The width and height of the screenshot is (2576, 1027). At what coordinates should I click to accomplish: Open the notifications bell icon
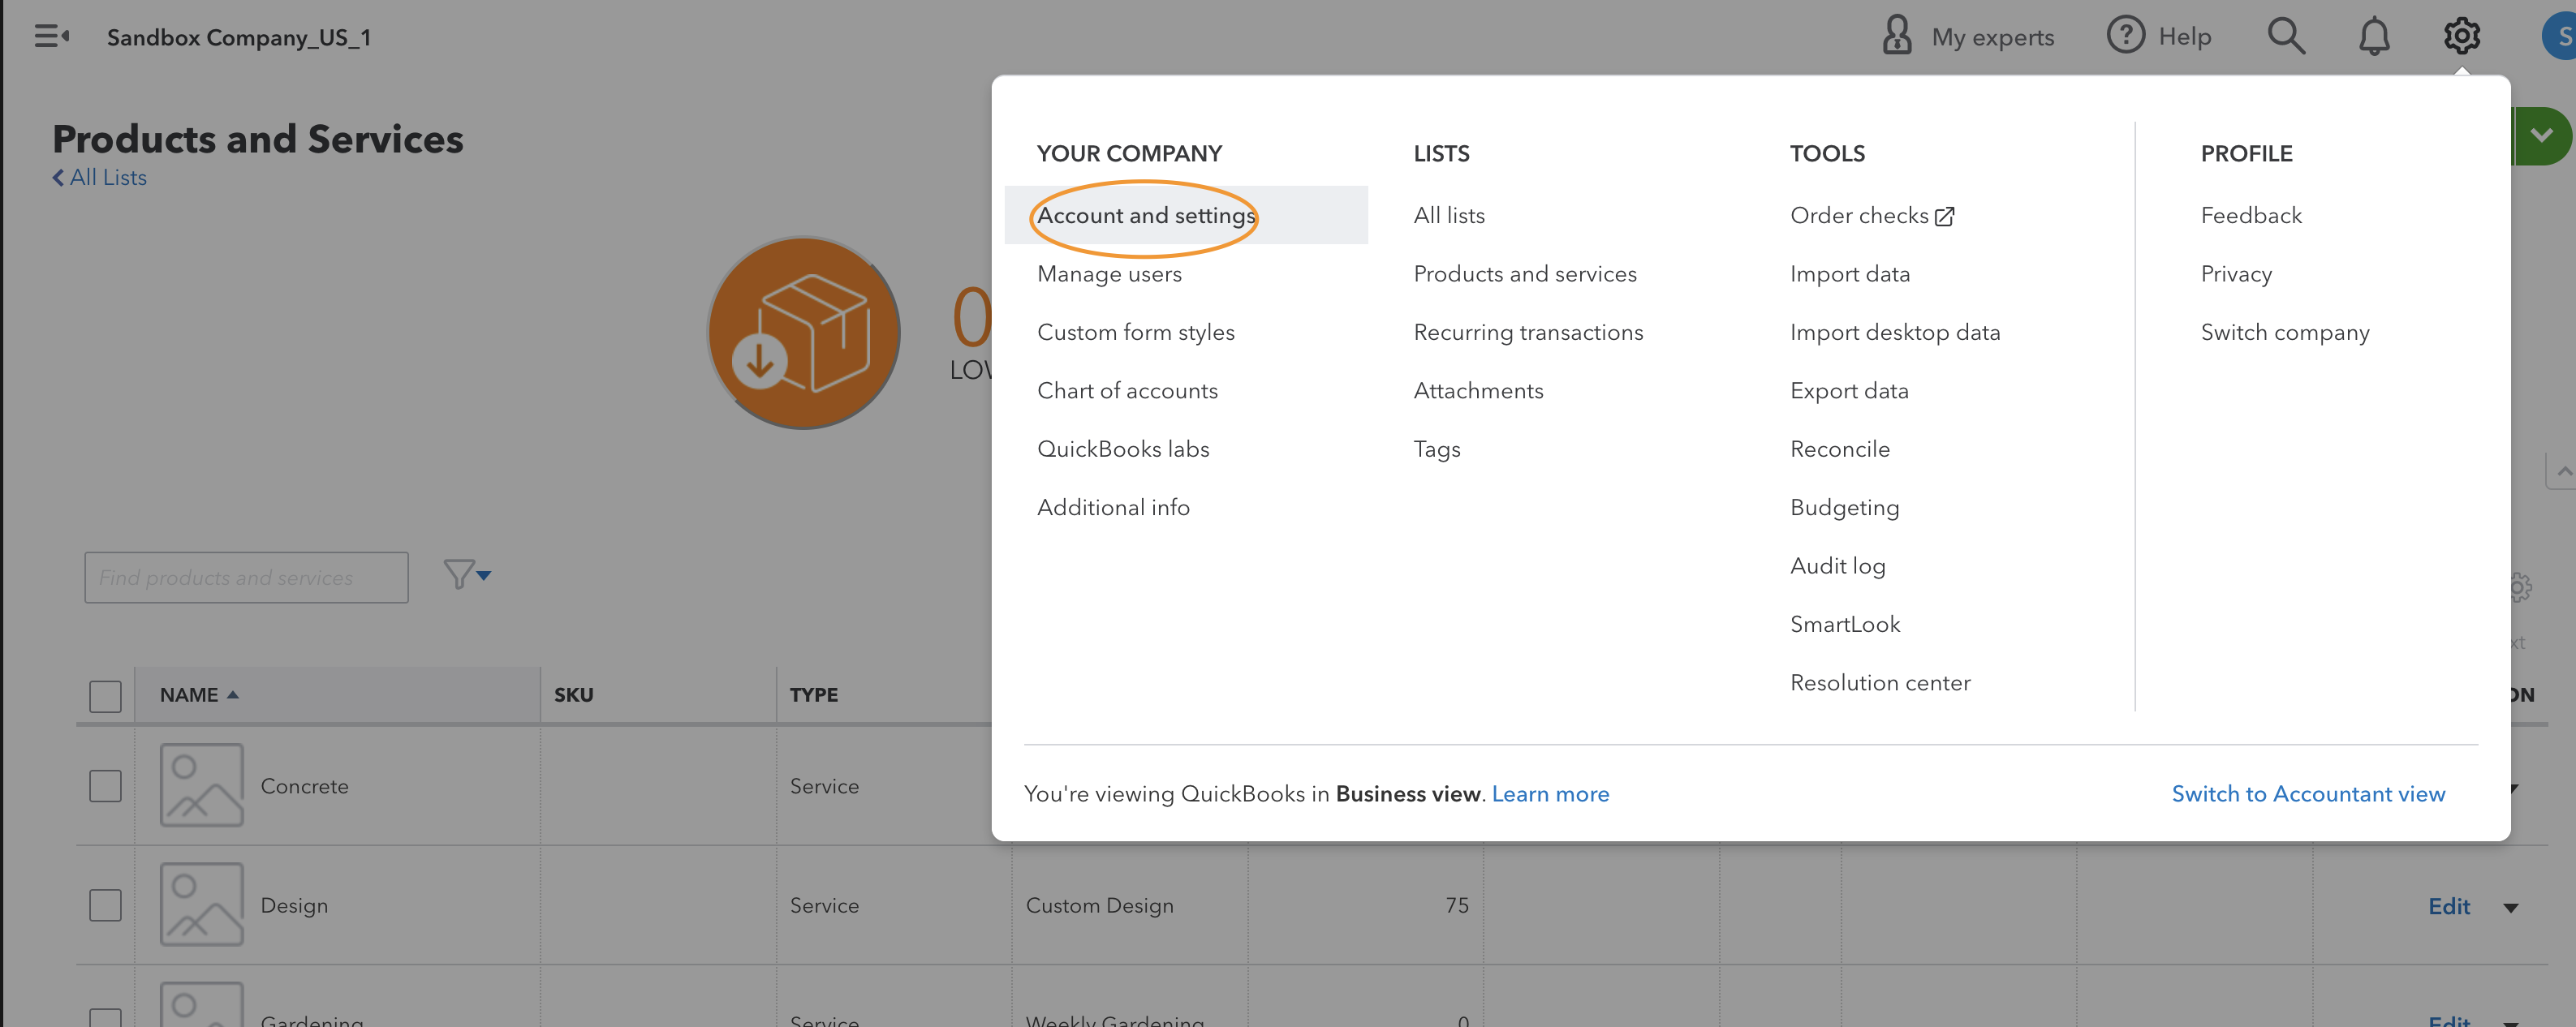[x=2373, y=37]
